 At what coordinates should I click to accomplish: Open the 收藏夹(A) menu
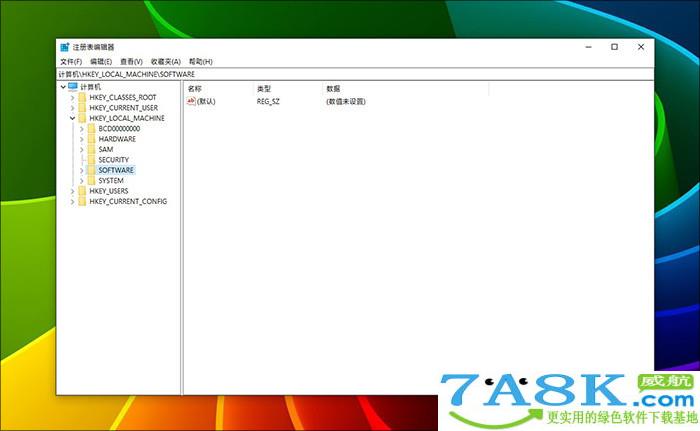166,62
